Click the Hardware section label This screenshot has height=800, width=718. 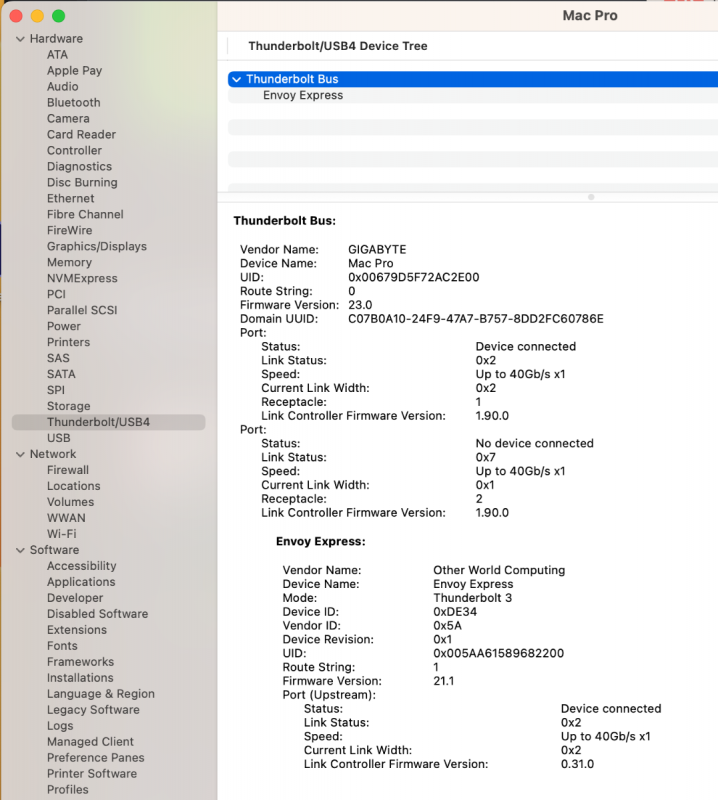[x=56, y=39]
